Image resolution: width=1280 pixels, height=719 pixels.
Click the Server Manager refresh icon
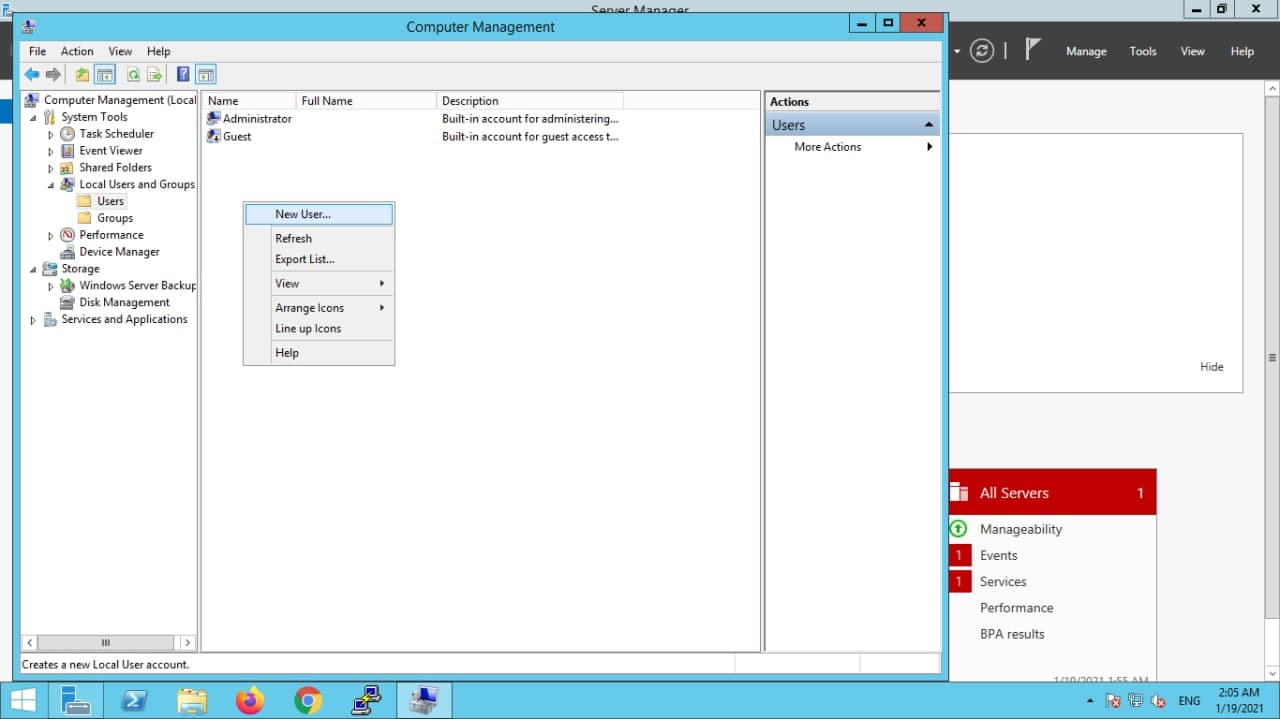click(x=982, y=51)
